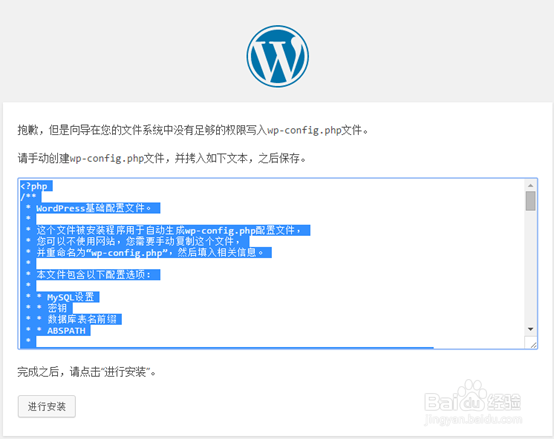Click the "MySQL设置" line

[71, 297]
